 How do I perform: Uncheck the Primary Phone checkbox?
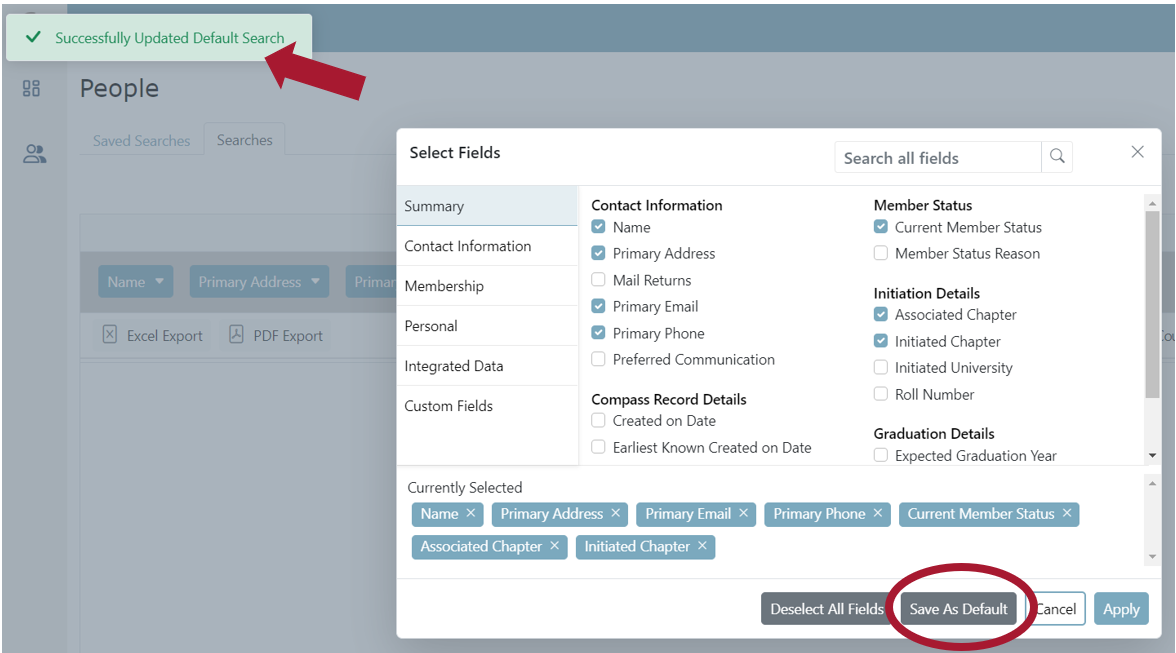[x=598, y=332]
